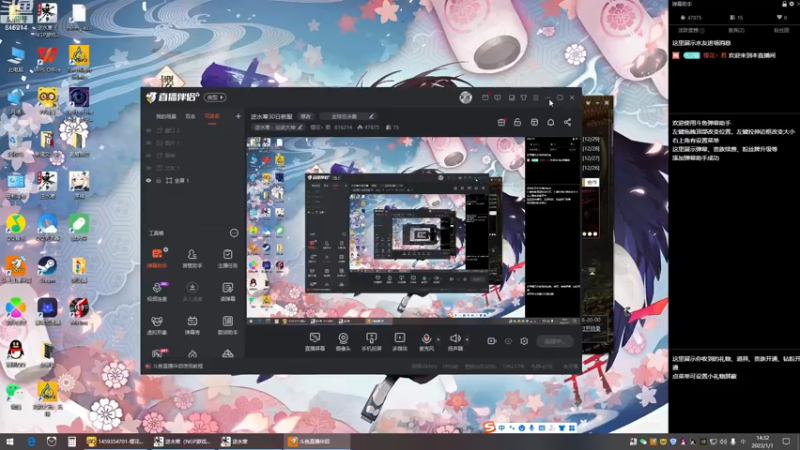Click the red-dotted icon above the preview
Image resolution: width=800 pixels, height=450 pixels.
click(x=502, y=122)
